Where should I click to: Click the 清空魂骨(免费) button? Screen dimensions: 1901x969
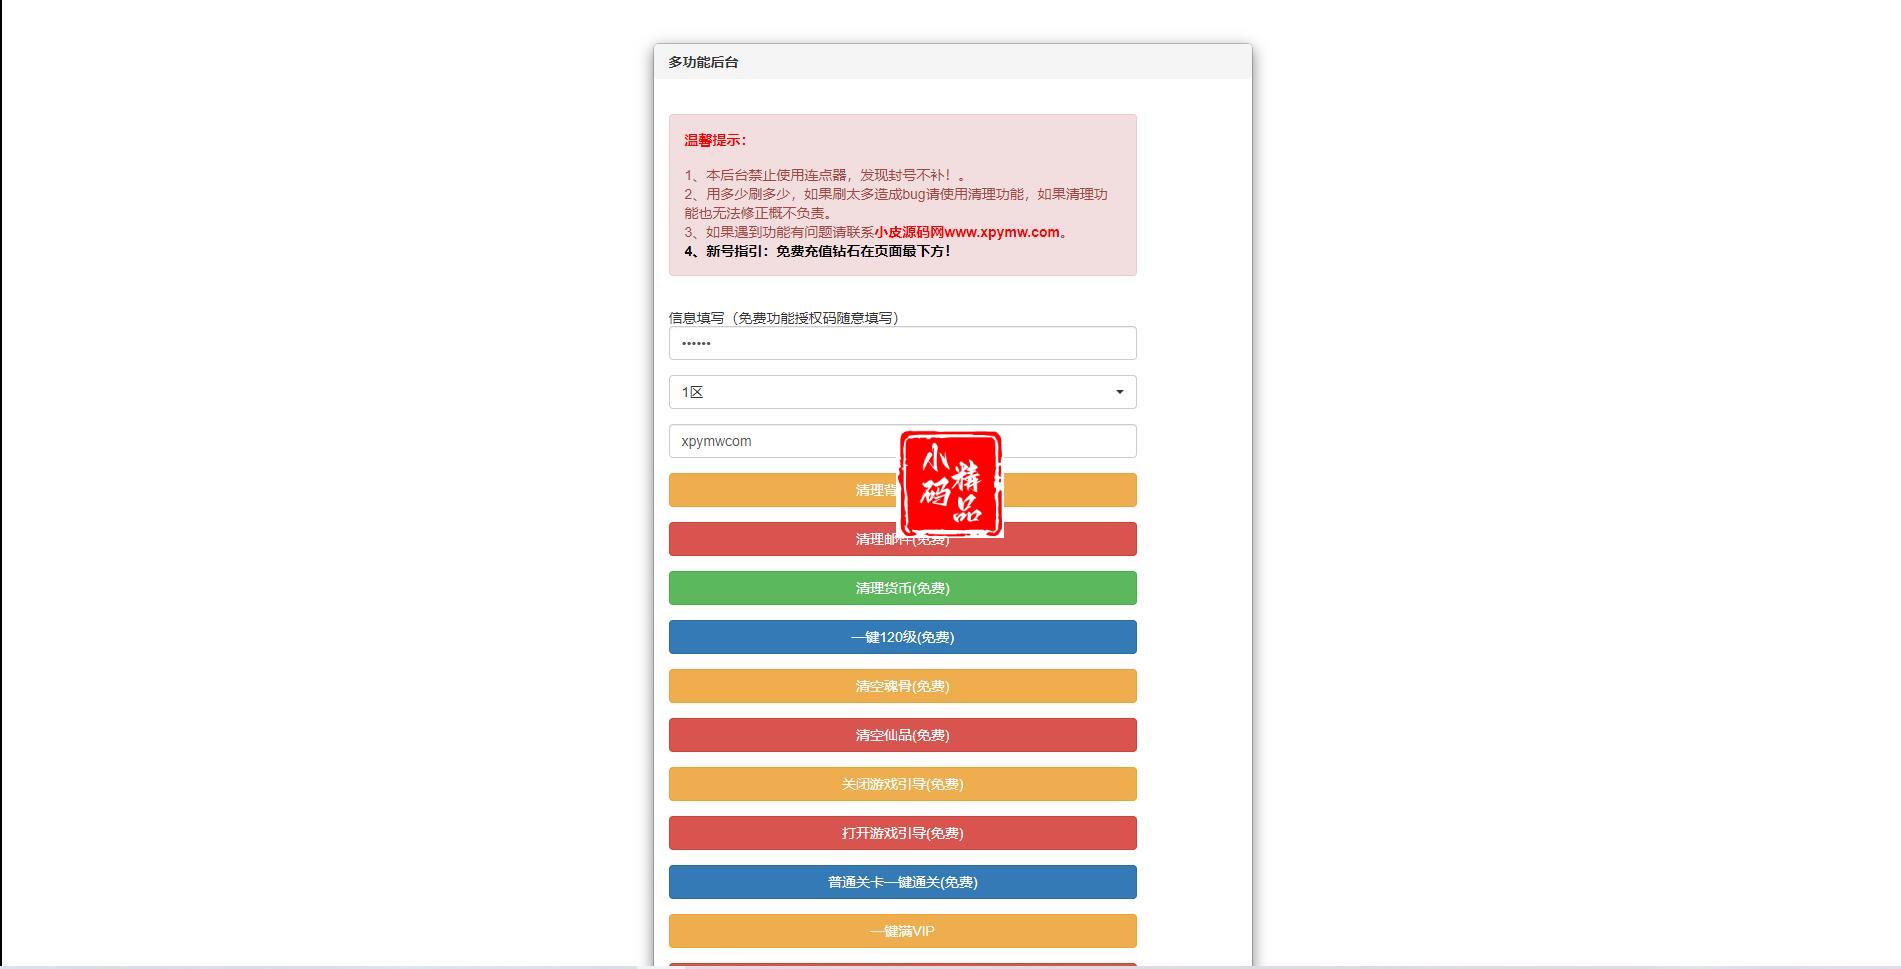902,686
